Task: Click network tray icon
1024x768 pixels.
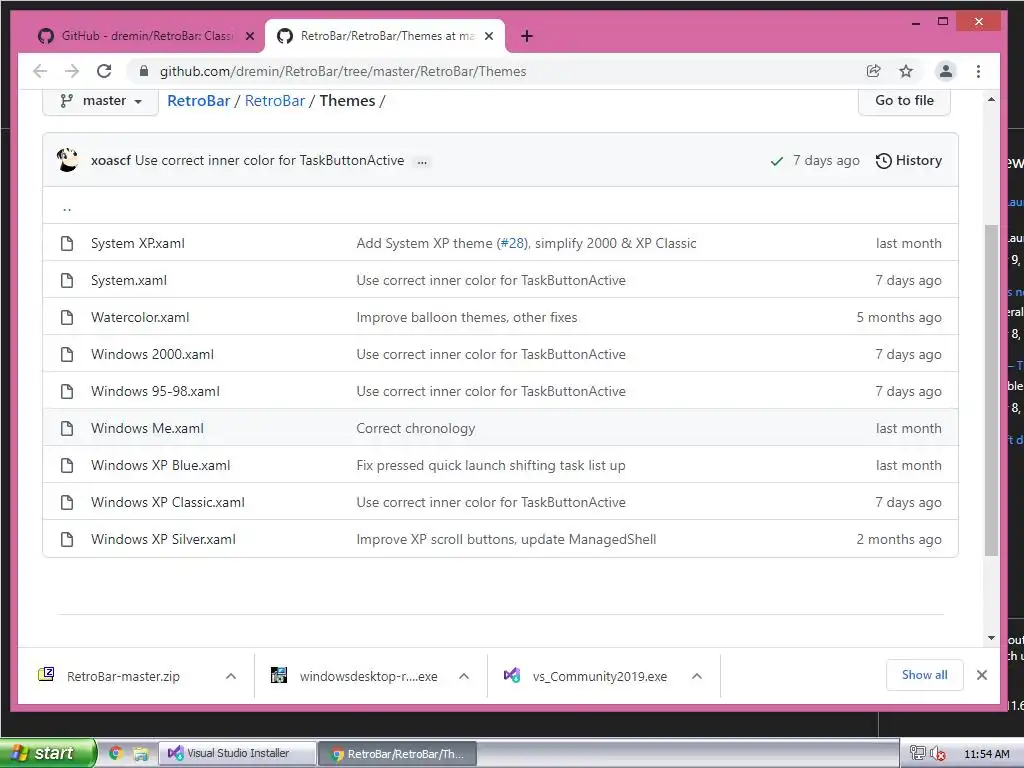Action: pos(918,754)
